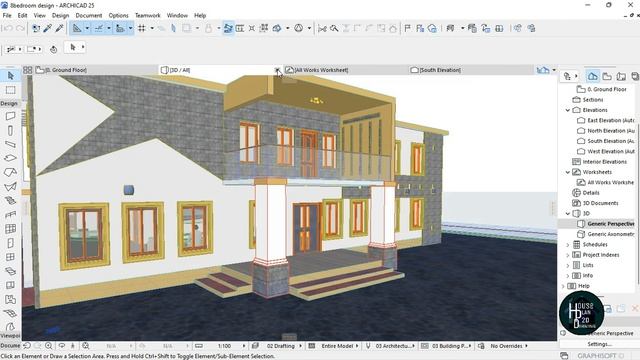Collapse the Worksheets tree node
Screen dimensions: 640x360
tap(568, 172)
